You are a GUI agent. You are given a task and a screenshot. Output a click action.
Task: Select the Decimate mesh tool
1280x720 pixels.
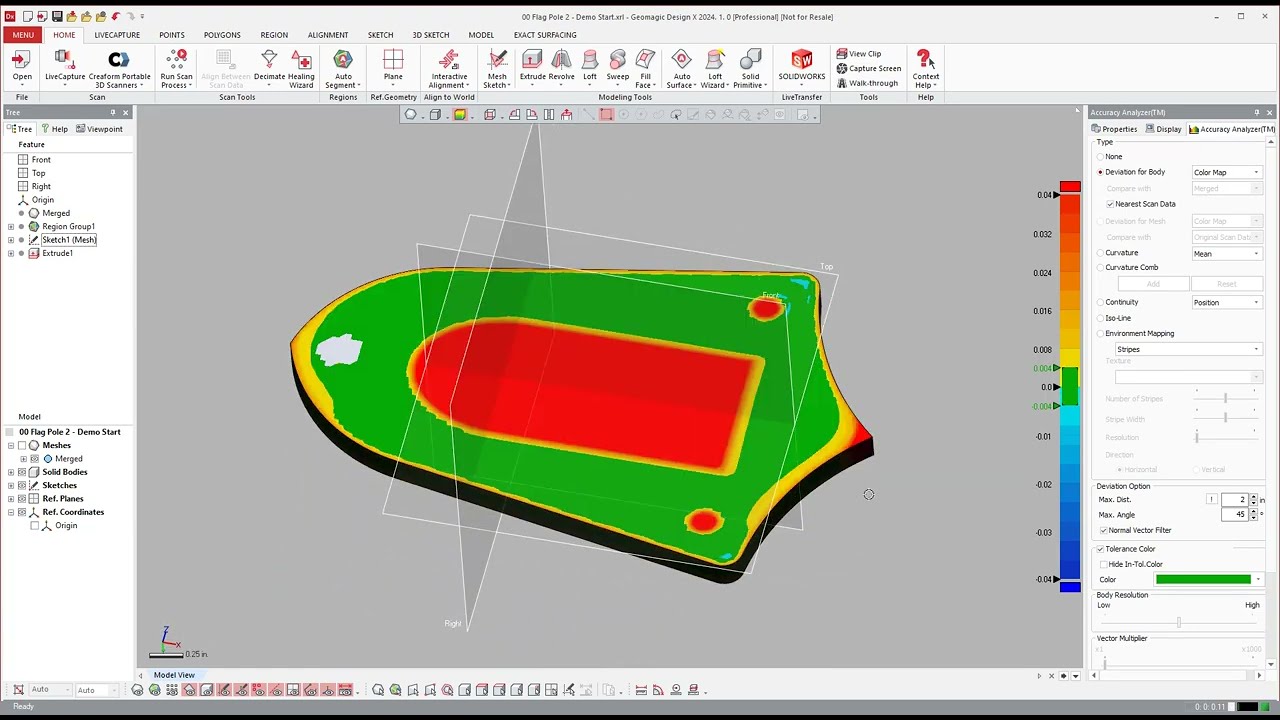[x=269, y=67]
